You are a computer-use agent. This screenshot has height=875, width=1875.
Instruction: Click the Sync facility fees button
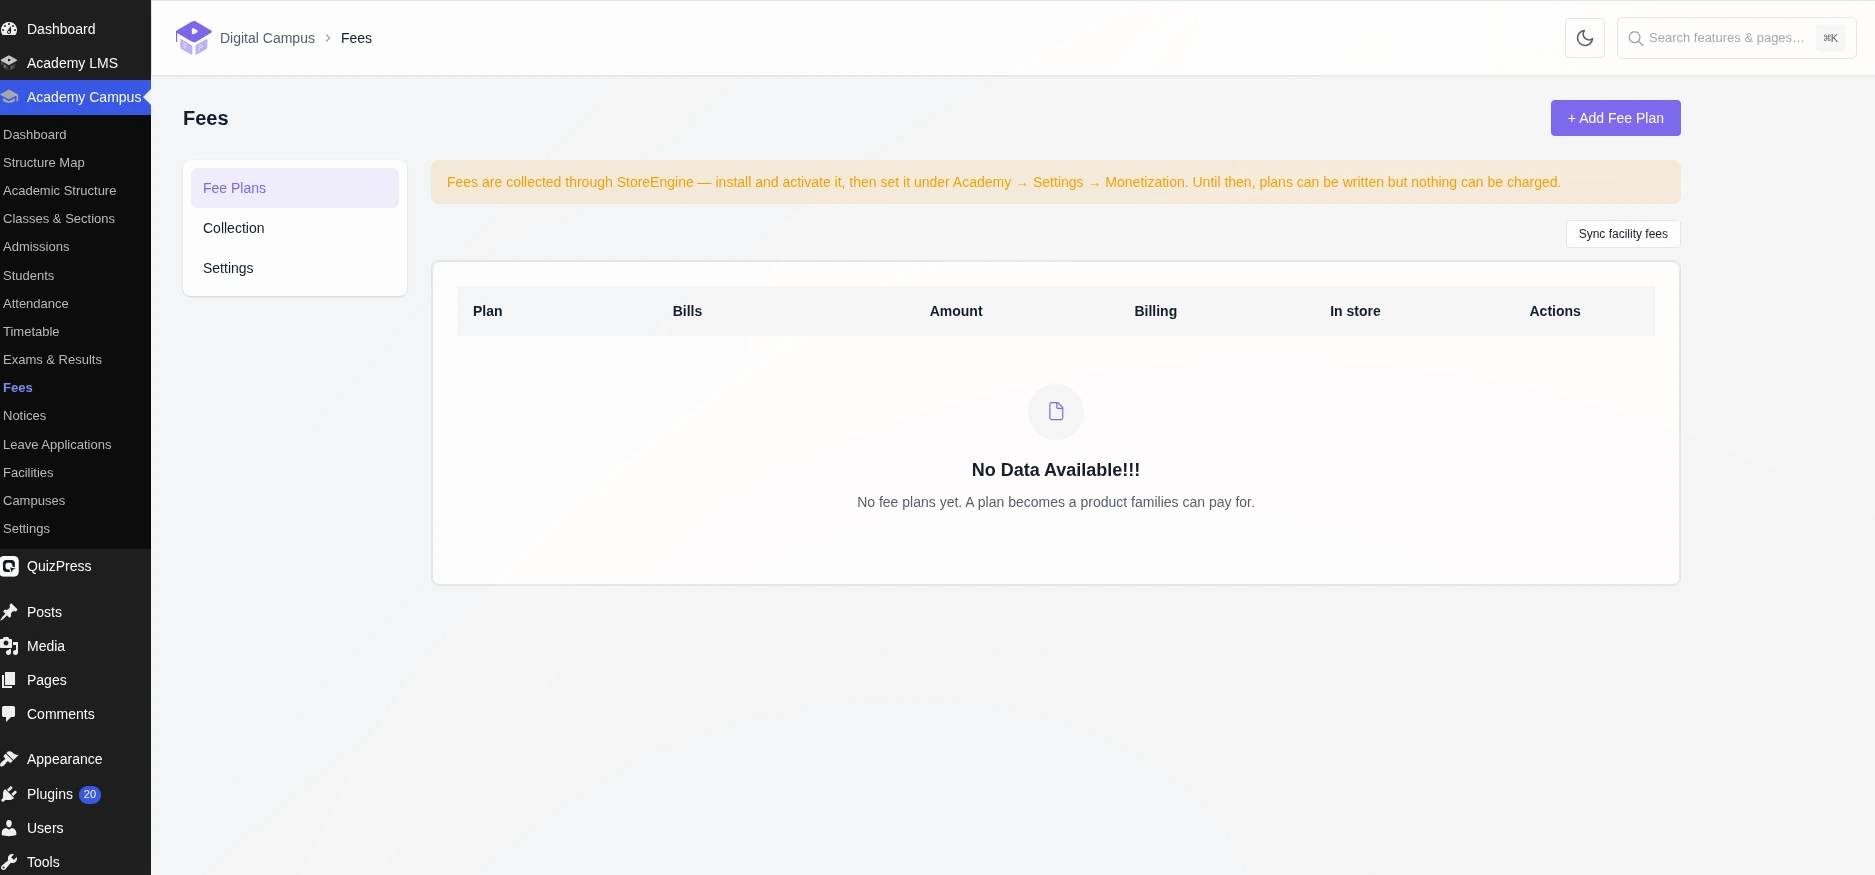(x=1623, y=234)
